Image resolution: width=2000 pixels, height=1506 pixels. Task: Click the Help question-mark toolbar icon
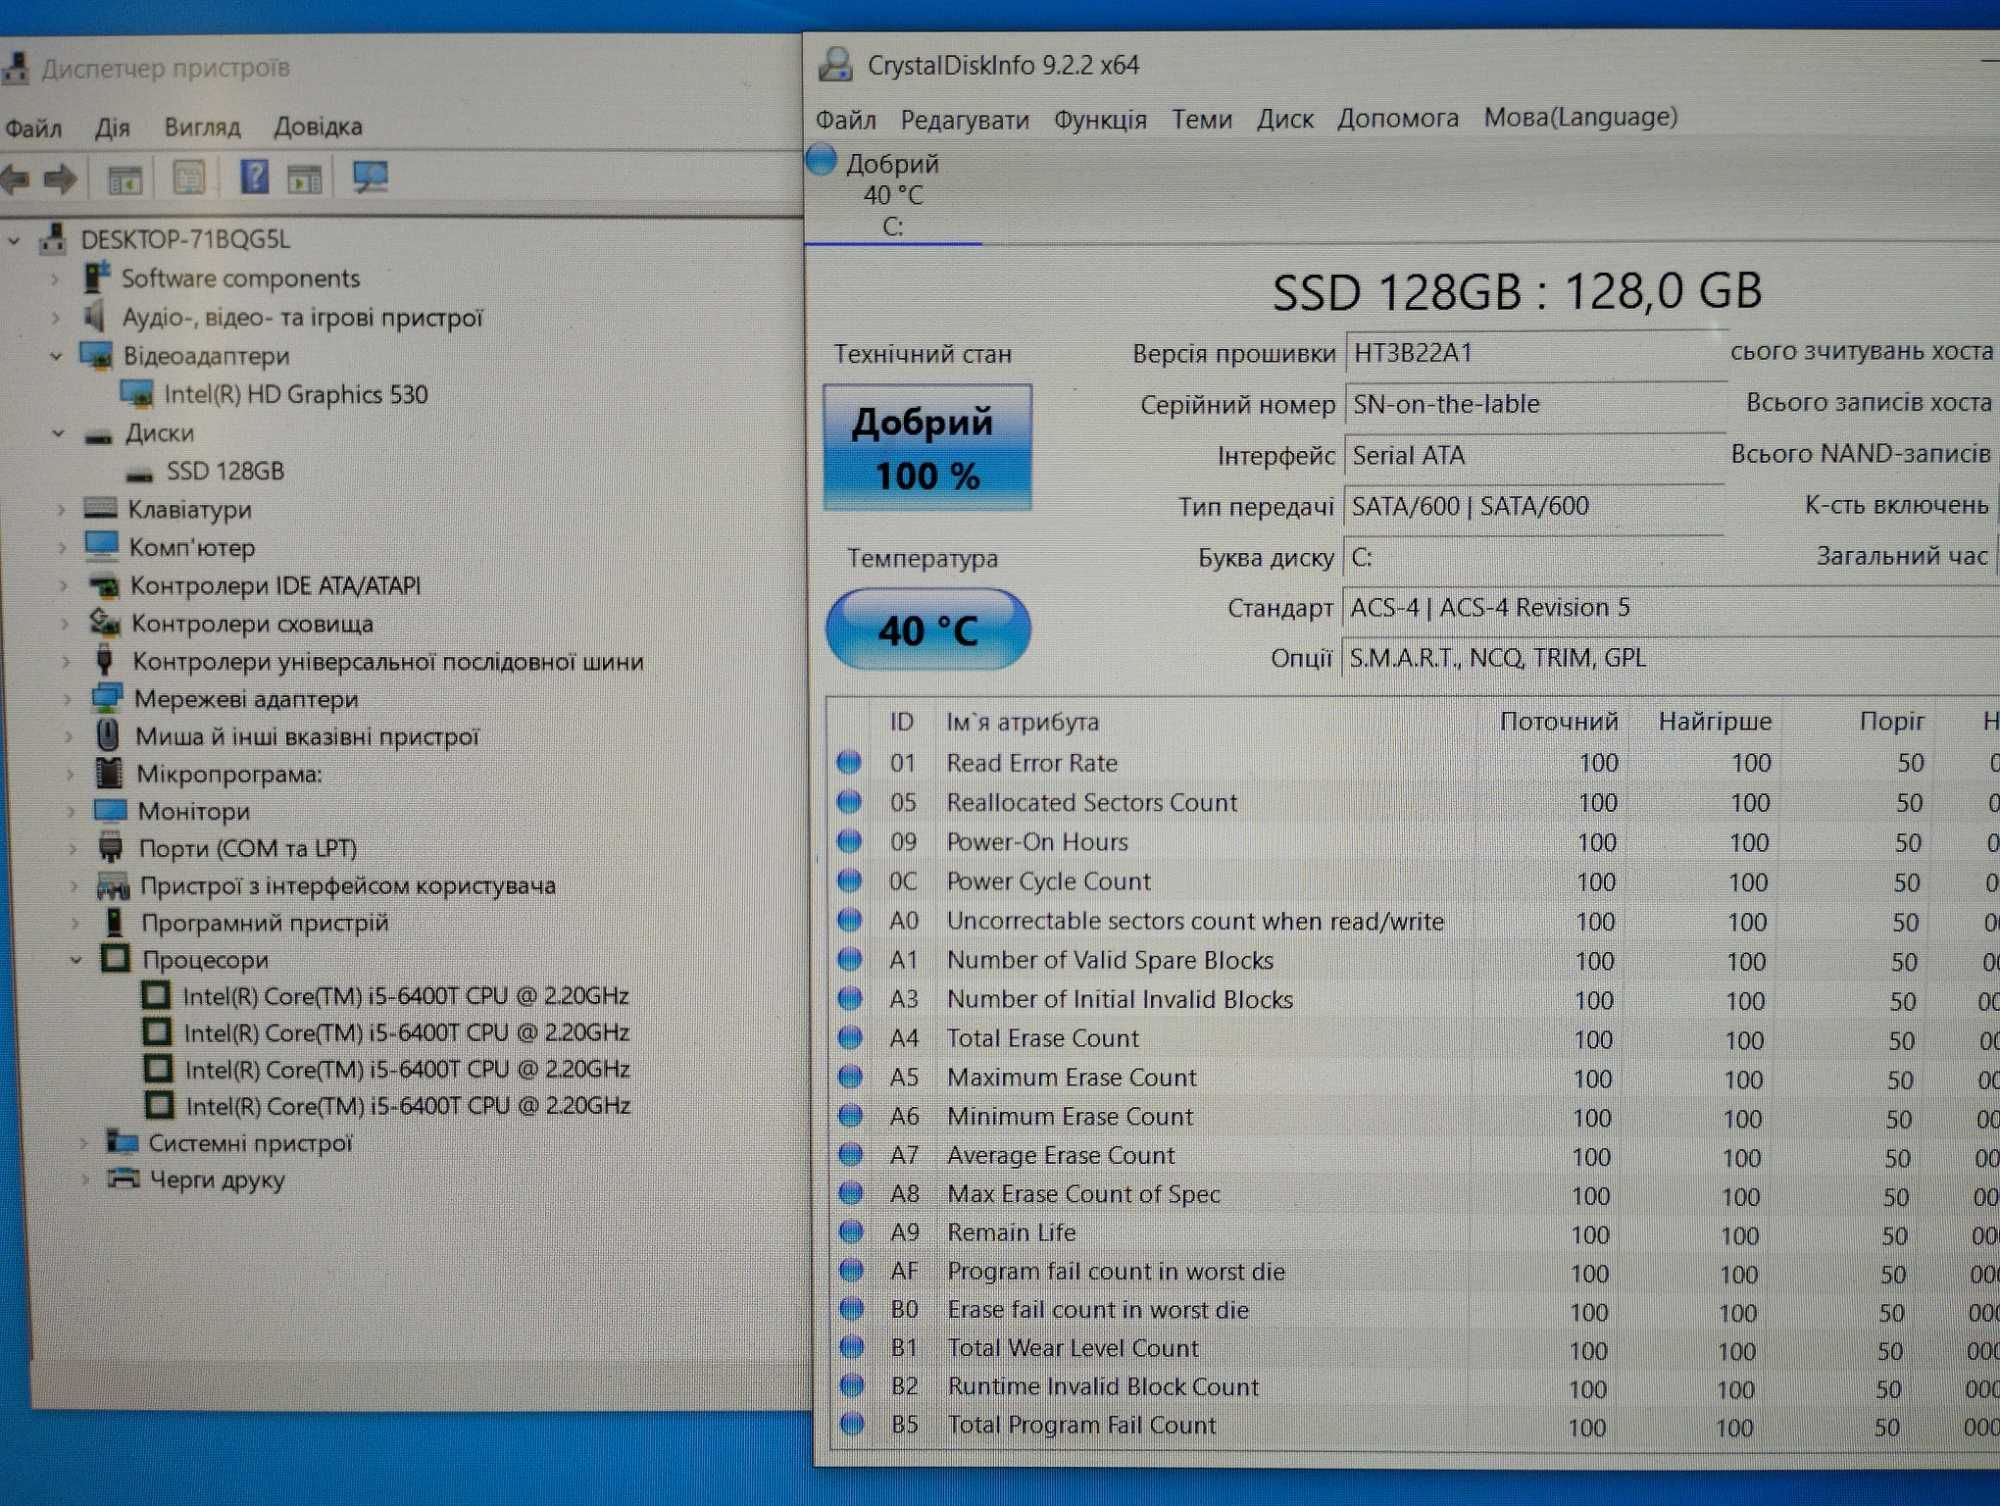tap(254, 178)
